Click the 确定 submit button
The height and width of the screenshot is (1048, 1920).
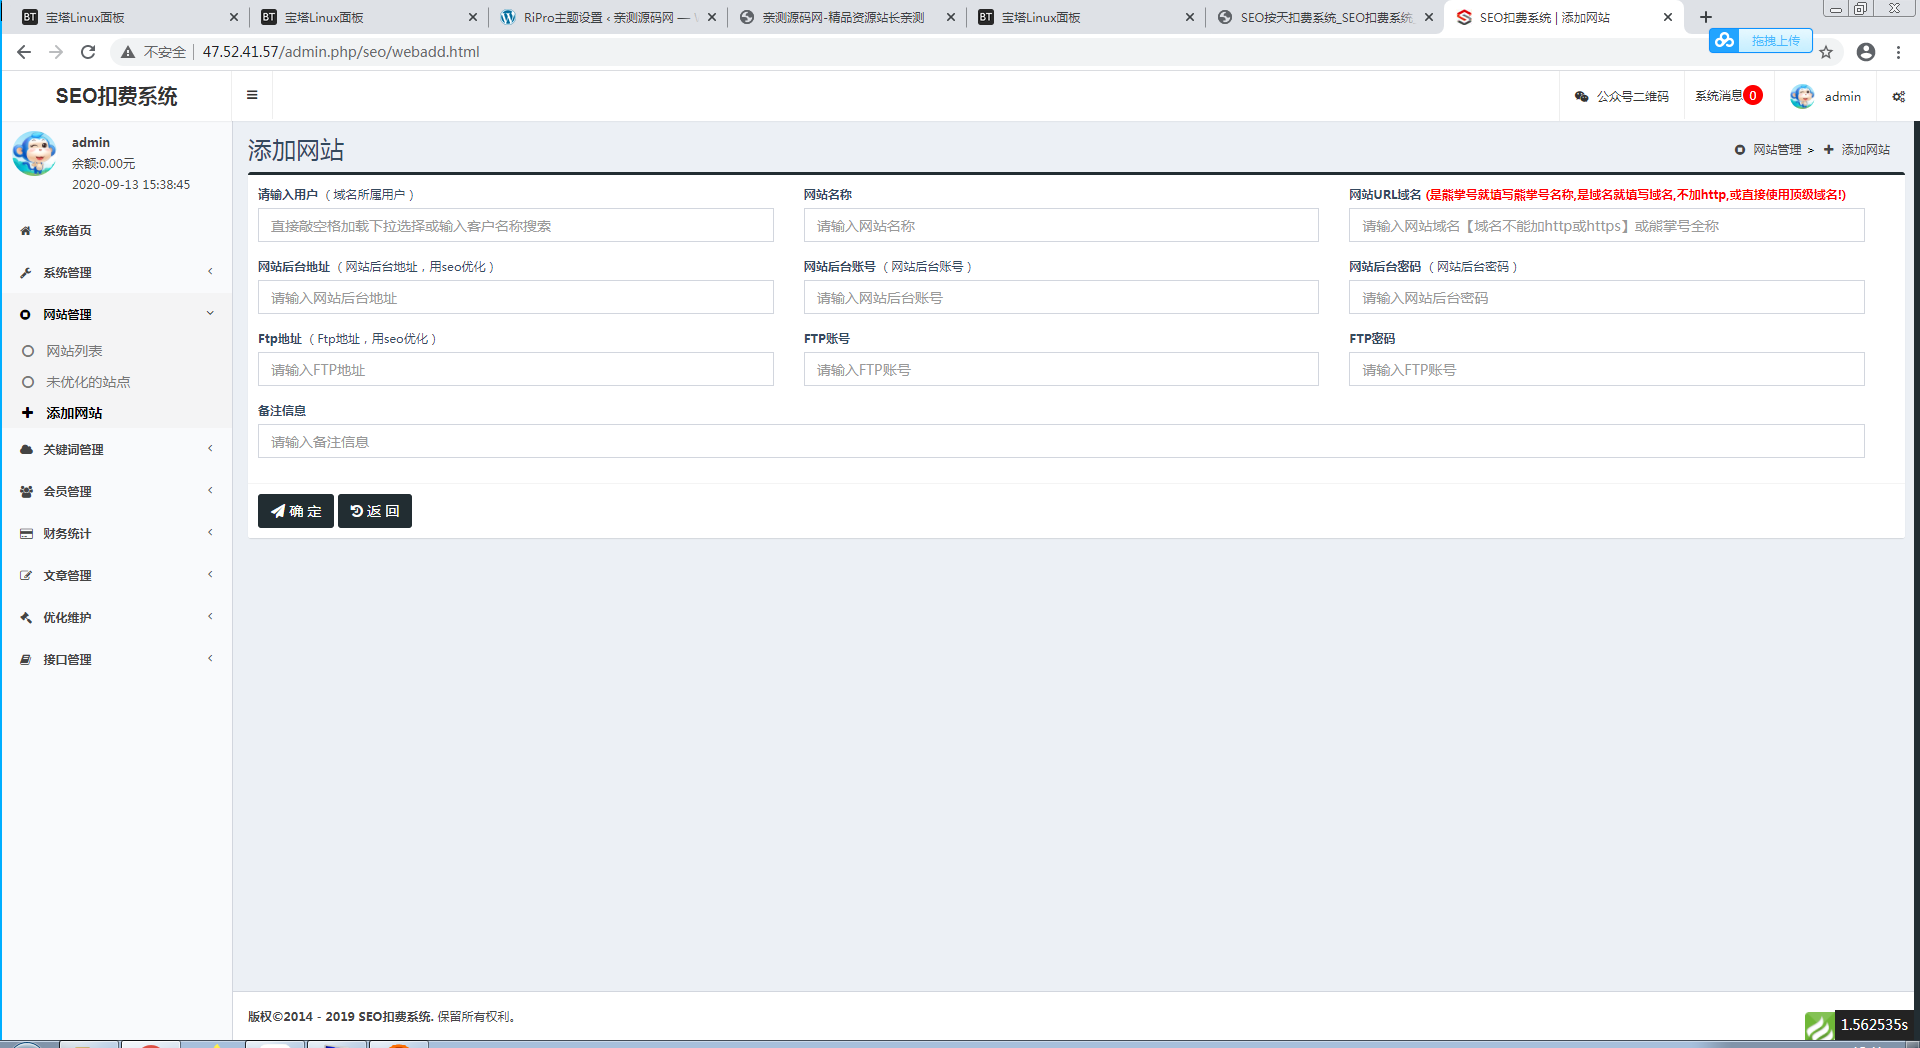tap(296, 511)
